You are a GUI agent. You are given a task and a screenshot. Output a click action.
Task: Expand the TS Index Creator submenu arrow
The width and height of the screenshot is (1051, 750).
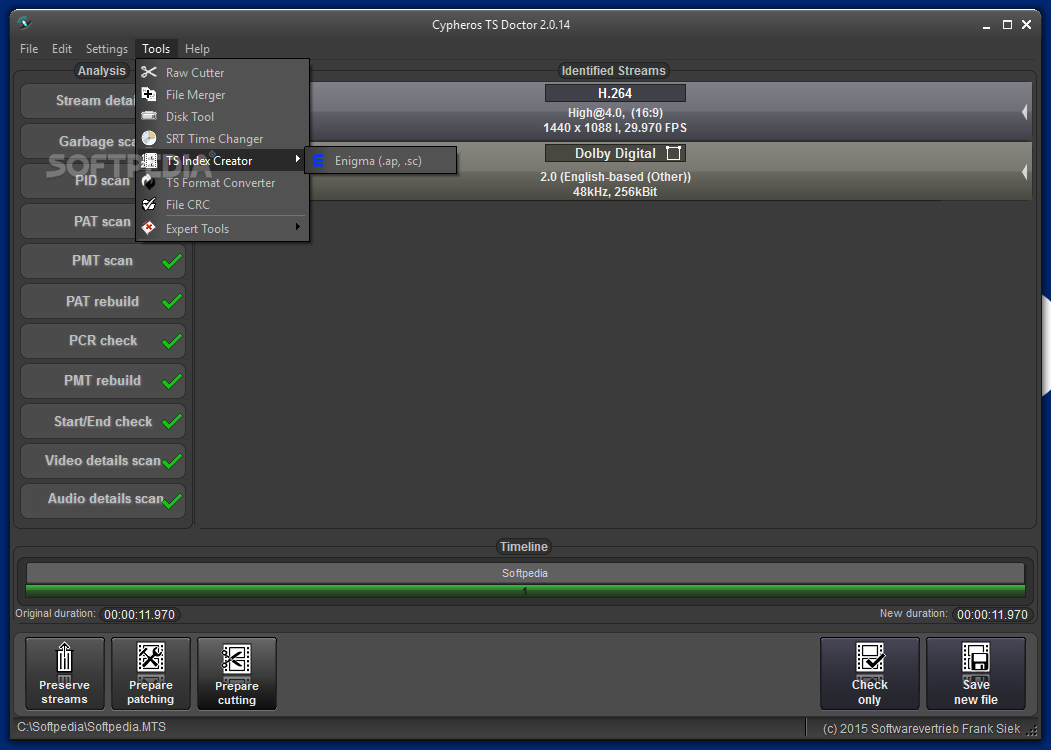298,159
